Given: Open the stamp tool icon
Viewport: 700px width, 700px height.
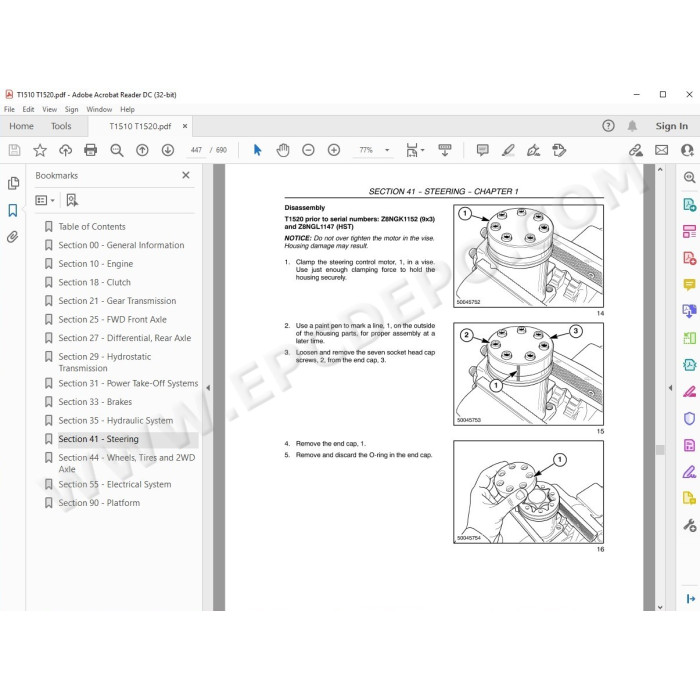Looking at the screenshot, I should click(559, 150).
